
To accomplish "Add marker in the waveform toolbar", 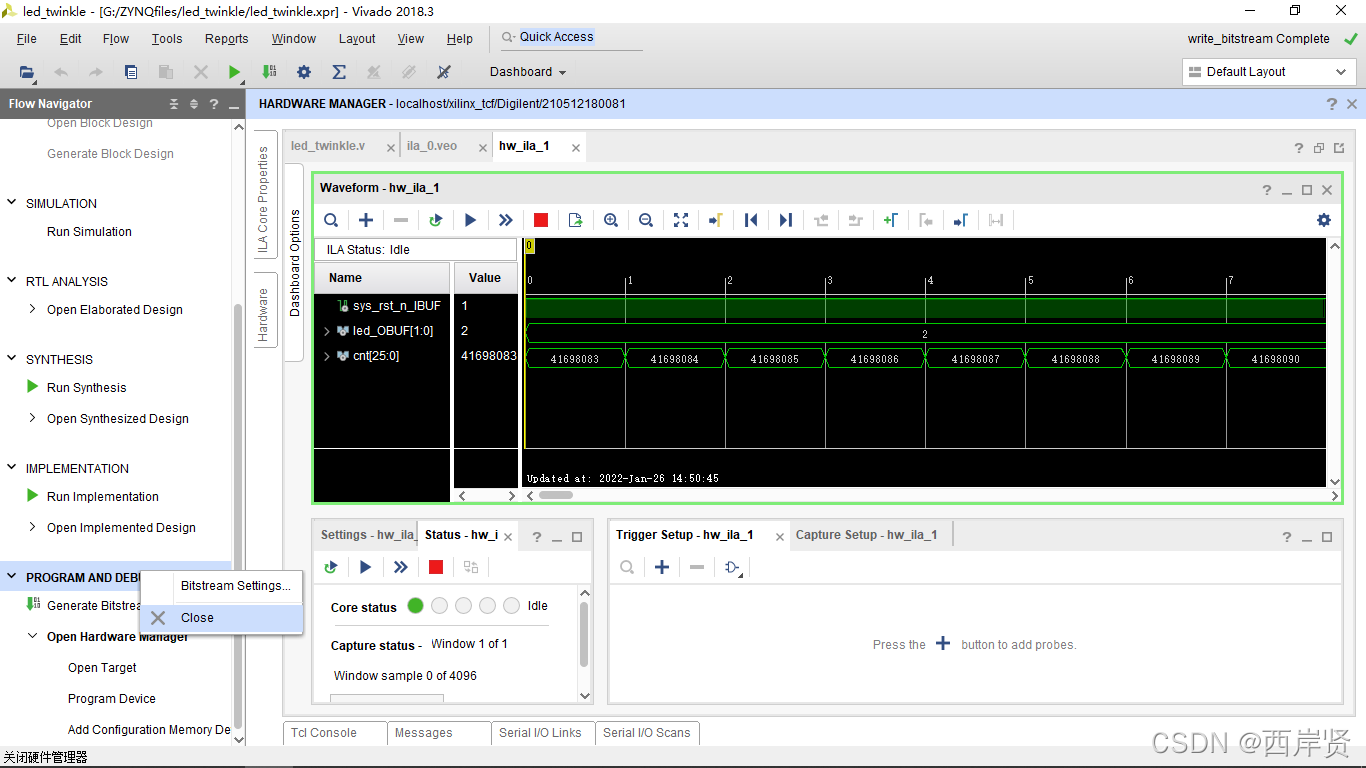I will 891,220.
